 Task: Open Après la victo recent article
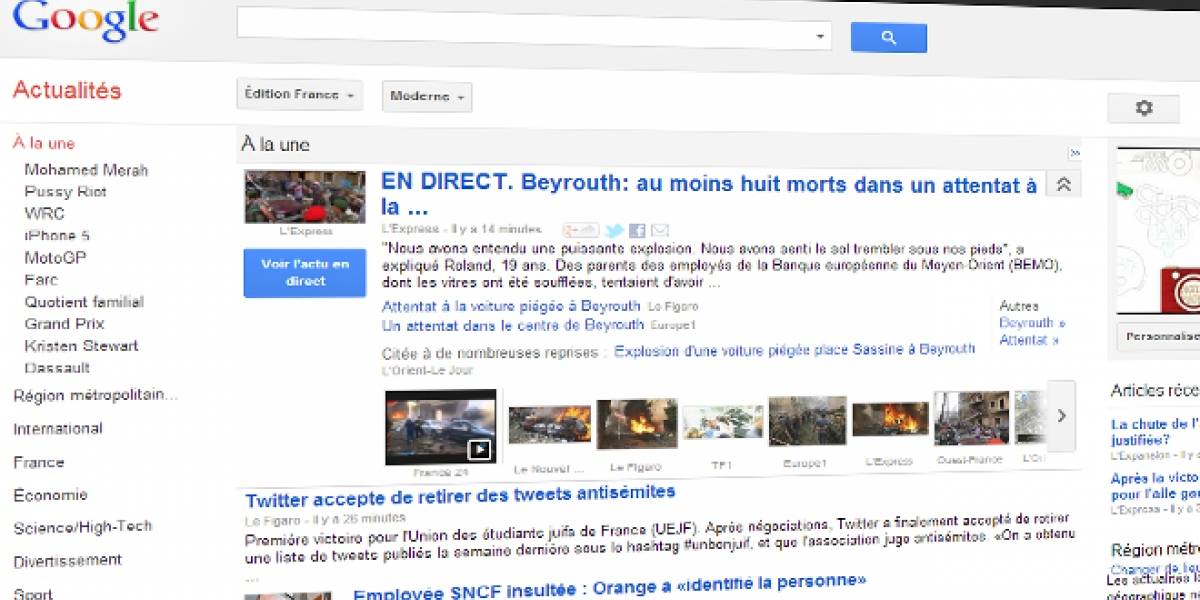point(1155,486)
